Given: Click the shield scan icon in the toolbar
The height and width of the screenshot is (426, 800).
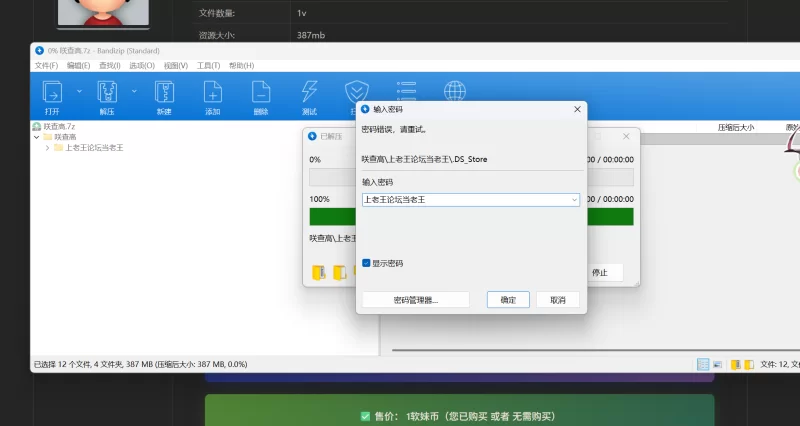Looking at the screenshot, I should click(356, 91).
